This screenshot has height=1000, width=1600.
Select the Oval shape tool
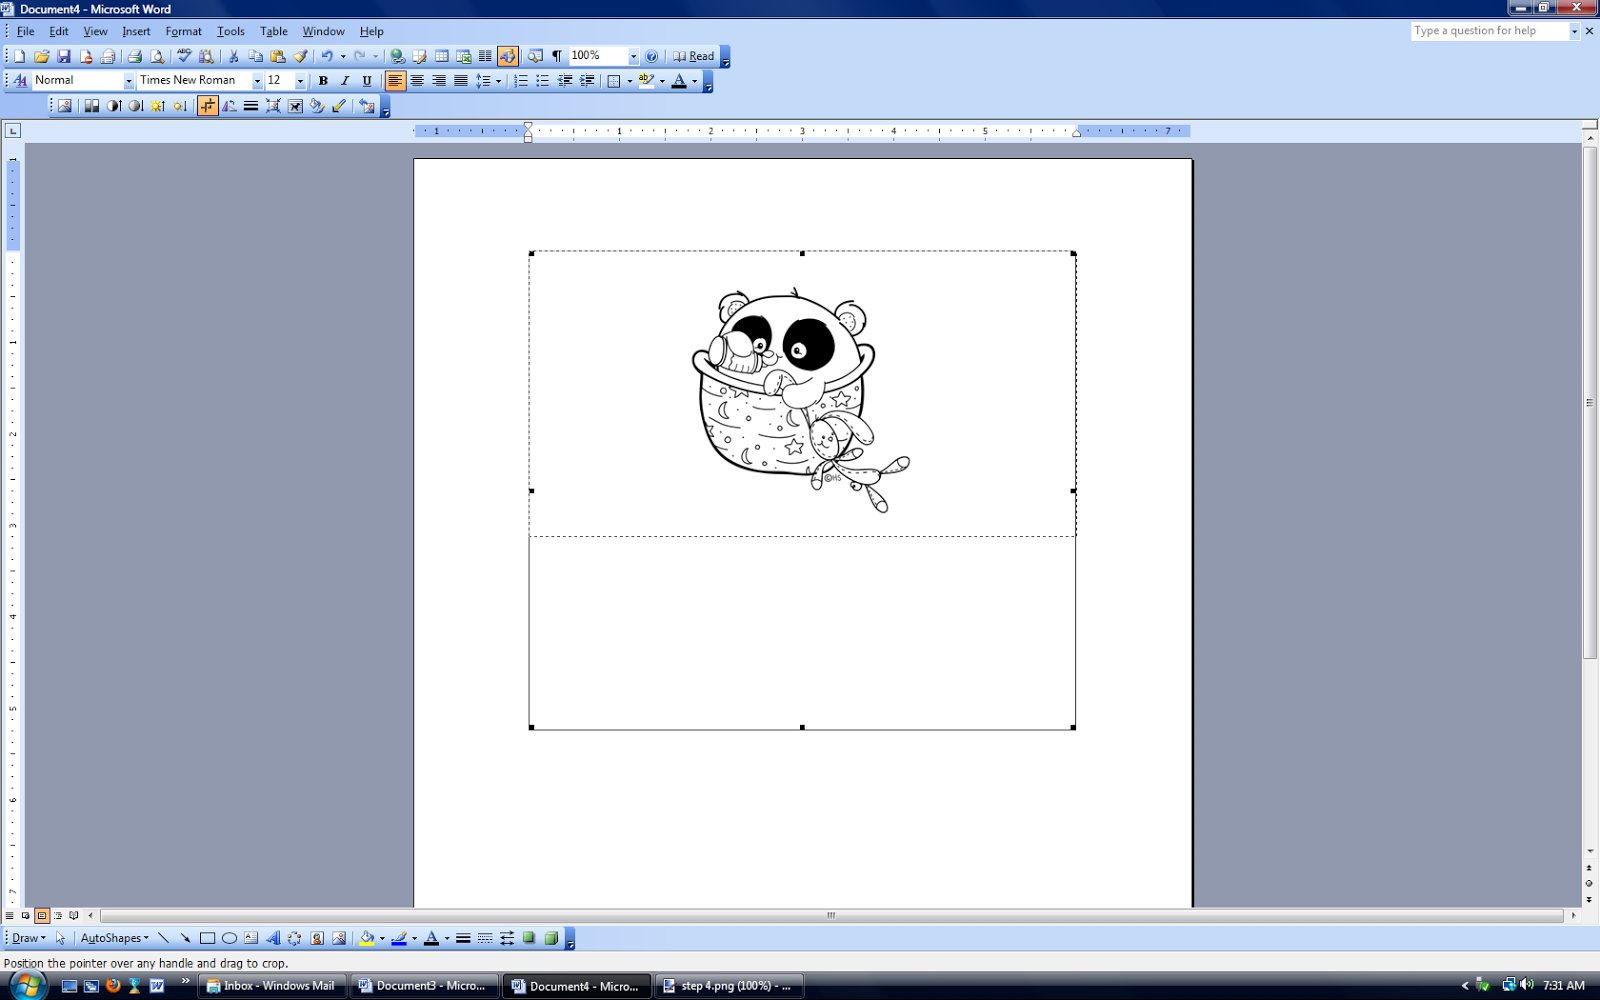pos(229,938)
